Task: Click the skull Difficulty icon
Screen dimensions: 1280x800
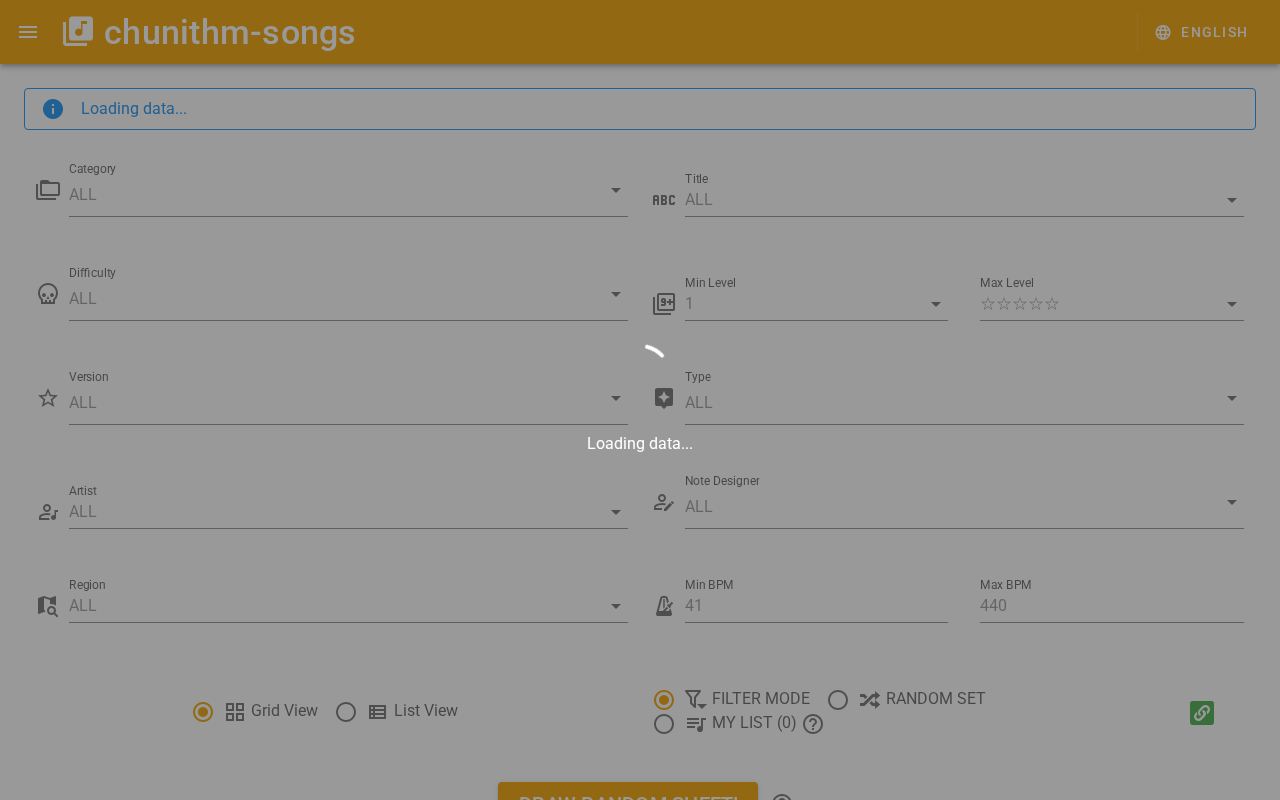Action: pyautogui.click(x=48, y=294)
